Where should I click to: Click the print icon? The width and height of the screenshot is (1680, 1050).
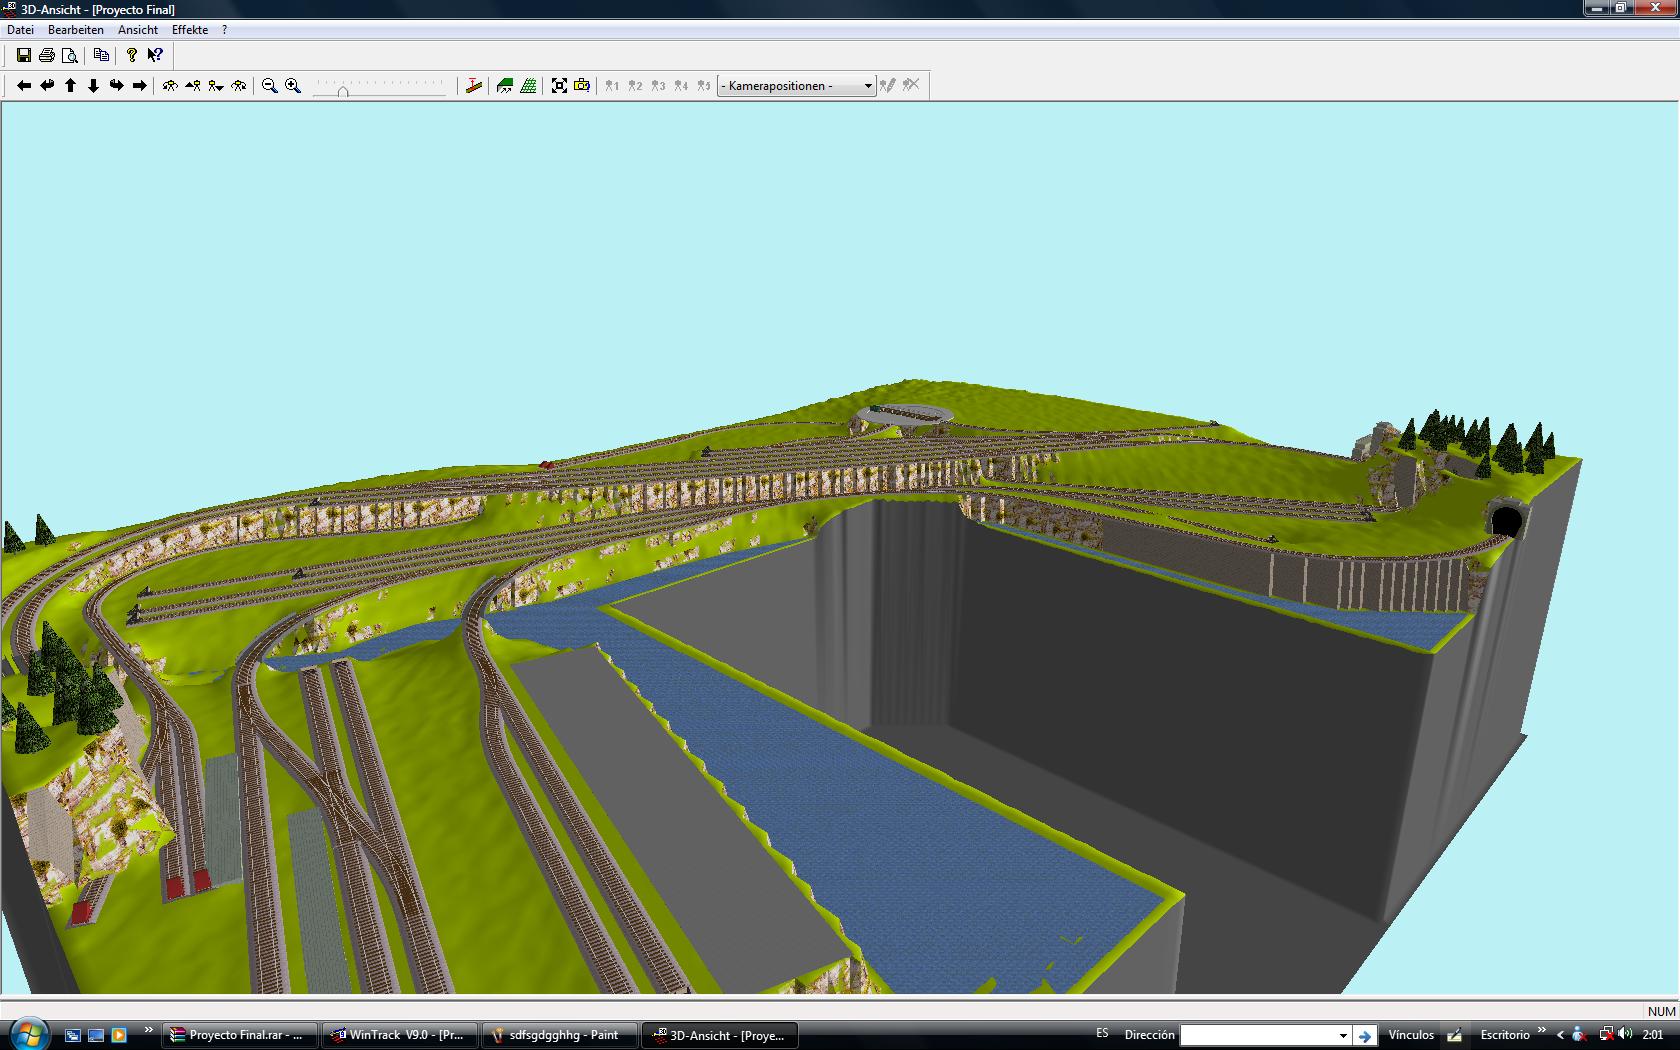(47, 56)
